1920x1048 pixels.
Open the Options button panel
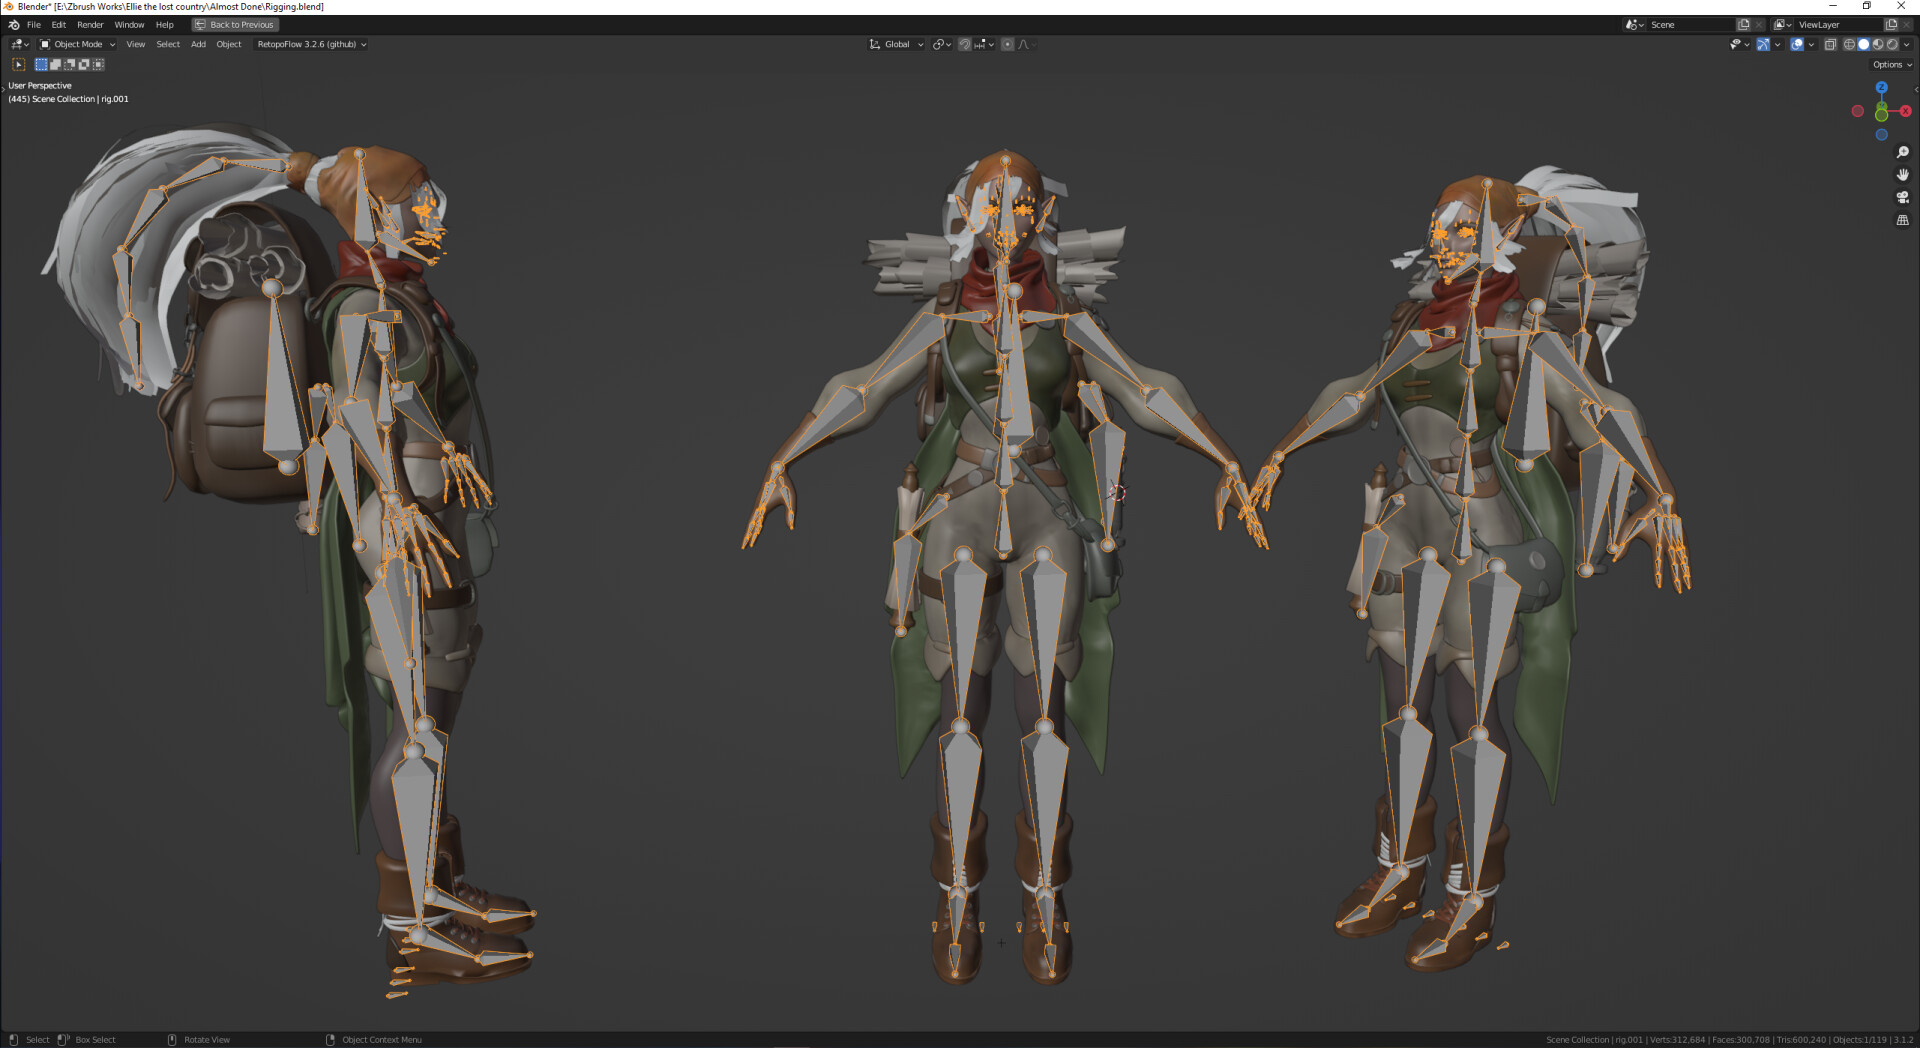[x=1891, y=65]
